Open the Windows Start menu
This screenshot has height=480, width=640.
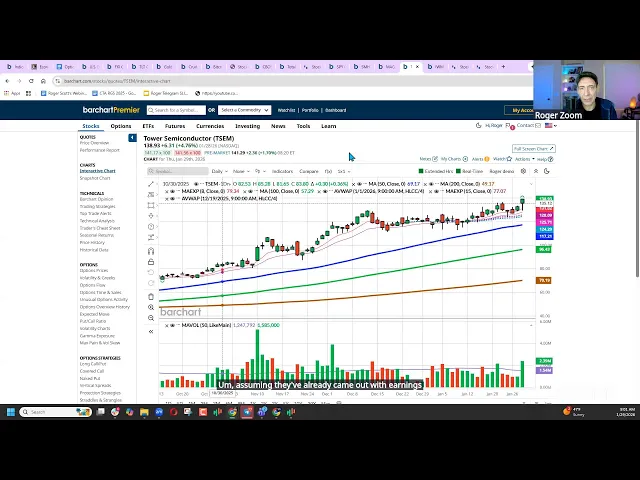(11, 412)
